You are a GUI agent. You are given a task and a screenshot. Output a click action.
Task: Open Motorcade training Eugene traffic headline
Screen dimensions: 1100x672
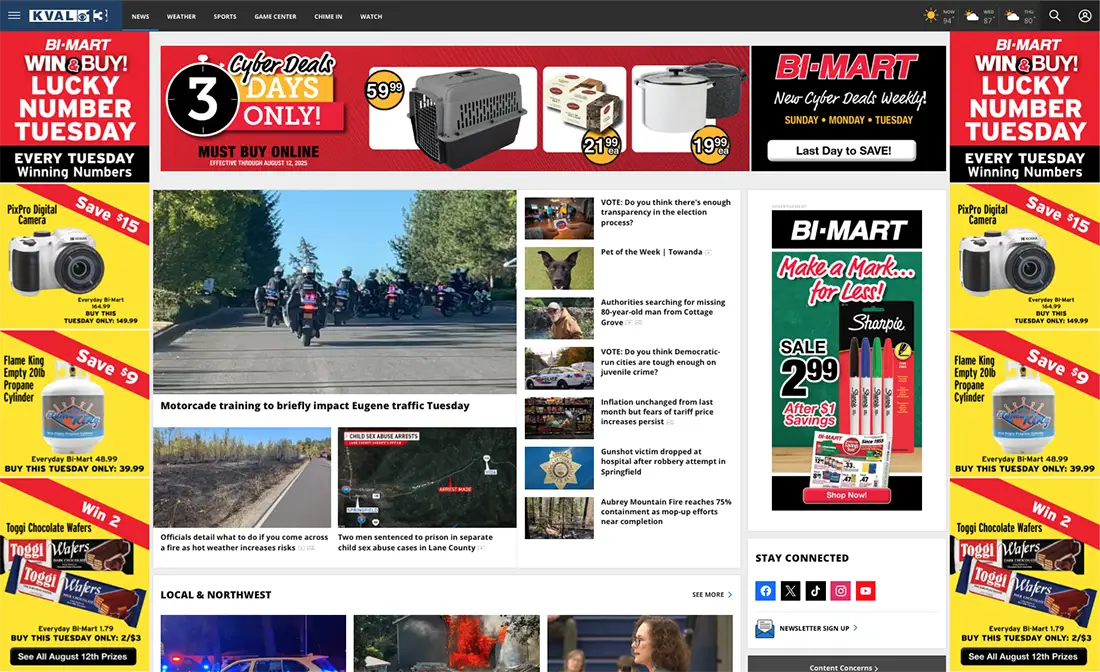point(315,405)
